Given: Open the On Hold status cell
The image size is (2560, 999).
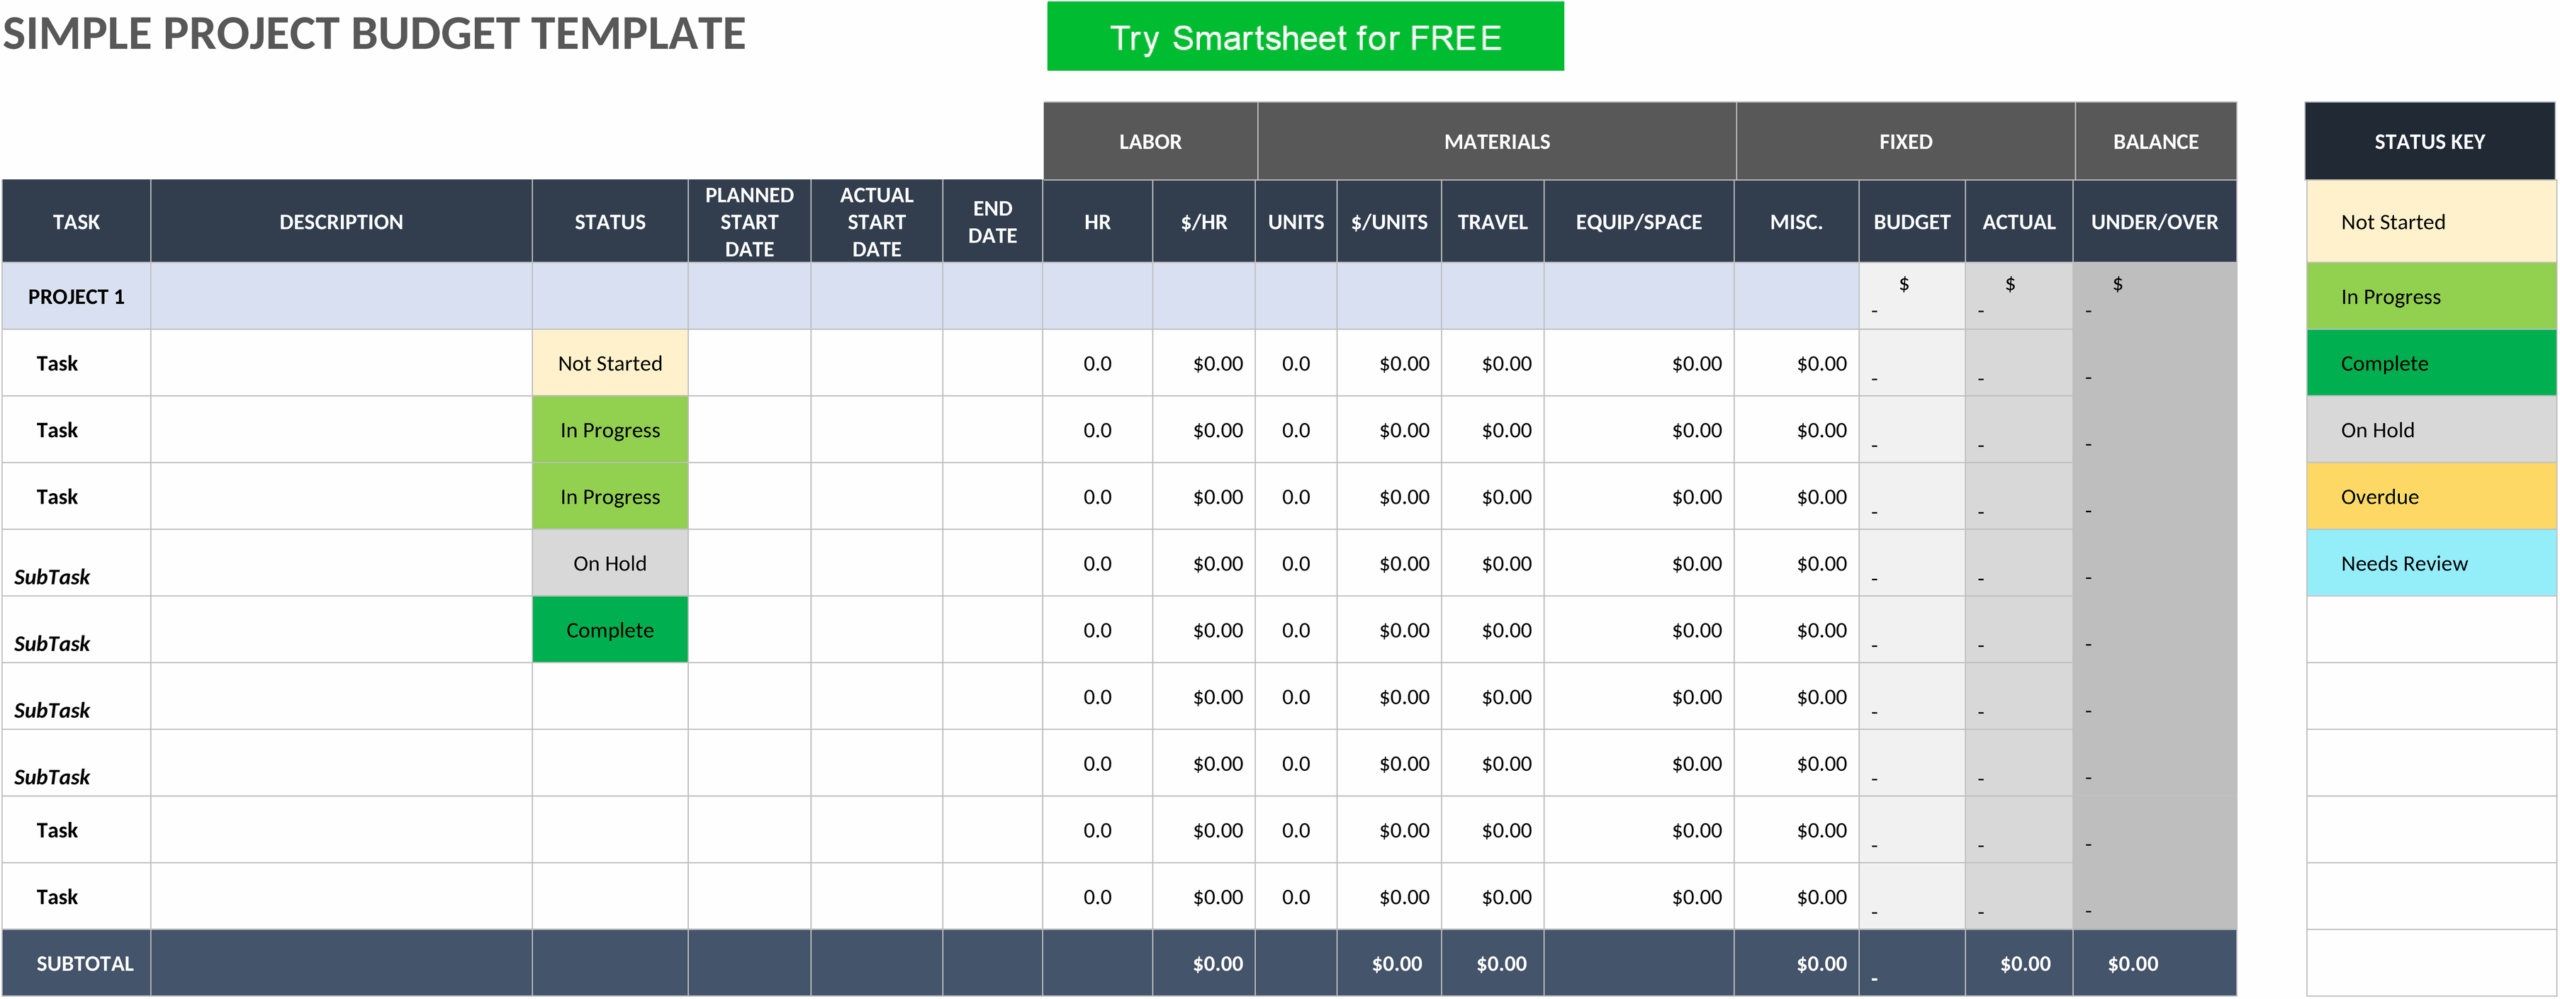Looking at the screenshot, I should [x=610, y=563].
